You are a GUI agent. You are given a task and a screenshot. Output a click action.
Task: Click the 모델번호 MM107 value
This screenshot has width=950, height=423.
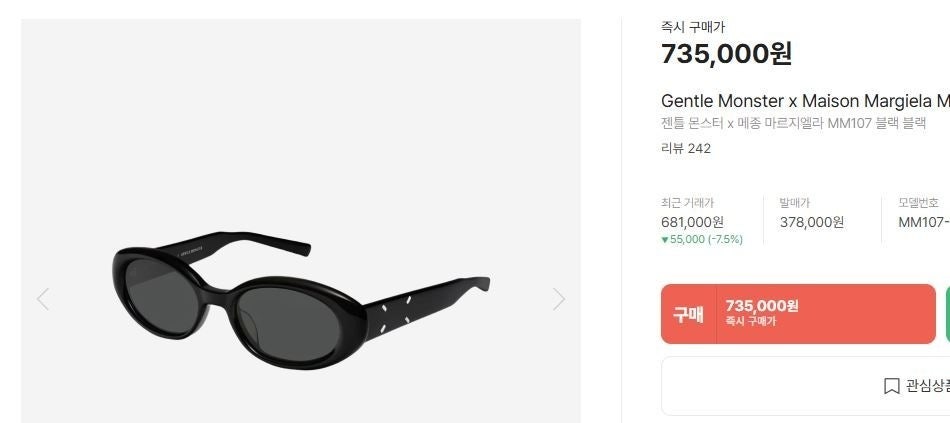click(924, 222)
